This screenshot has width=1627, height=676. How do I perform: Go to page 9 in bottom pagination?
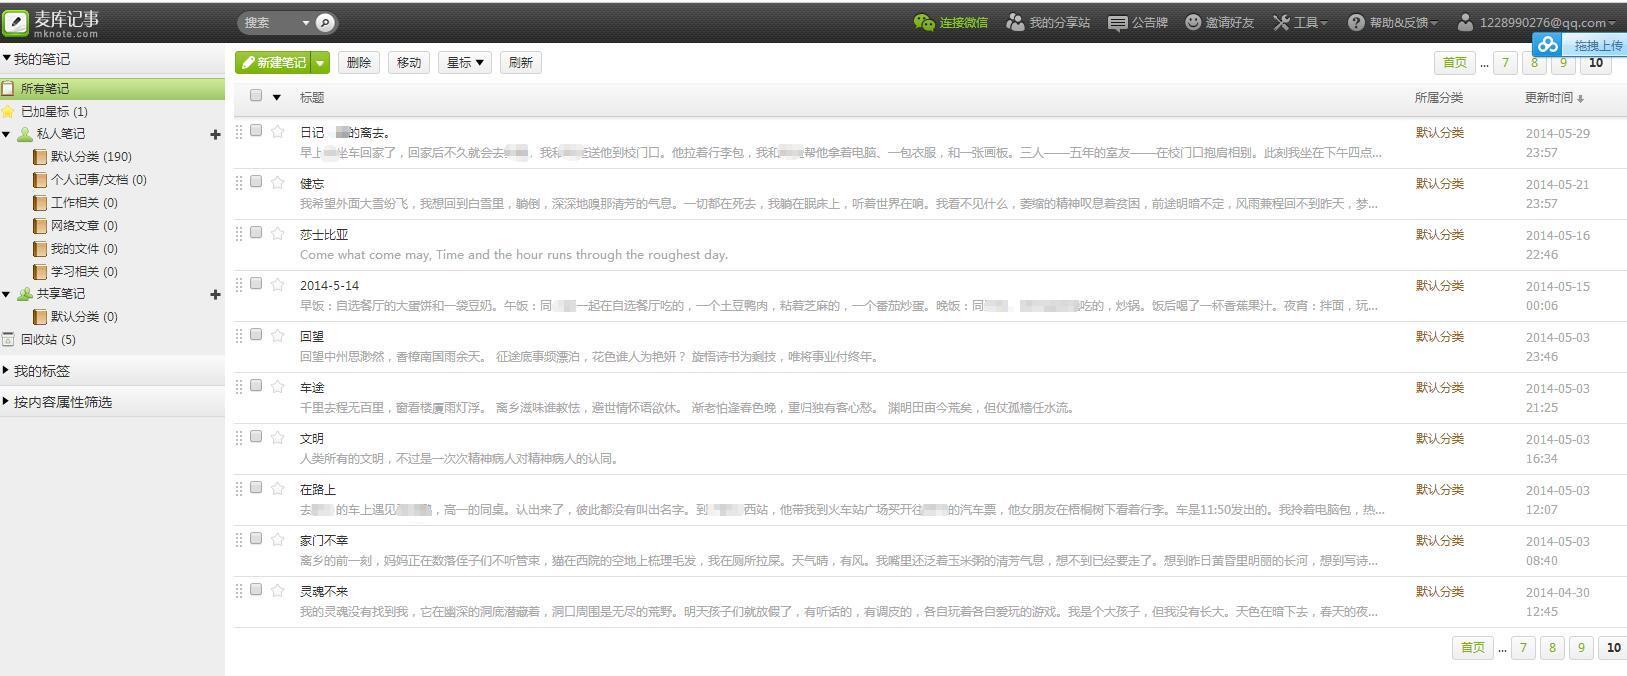pos(1581,647)
